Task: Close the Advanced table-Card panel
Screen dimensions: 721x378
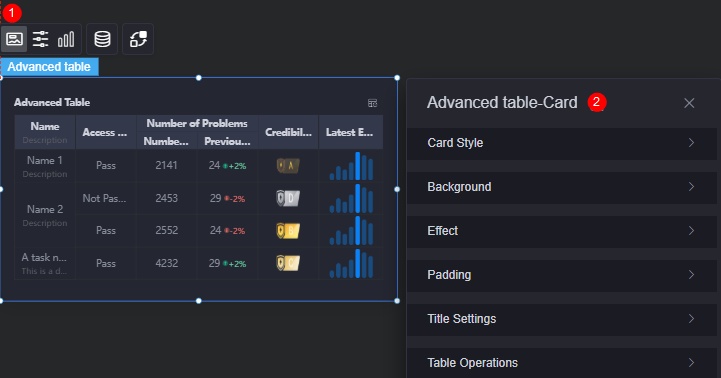Action: pos(689,103)
